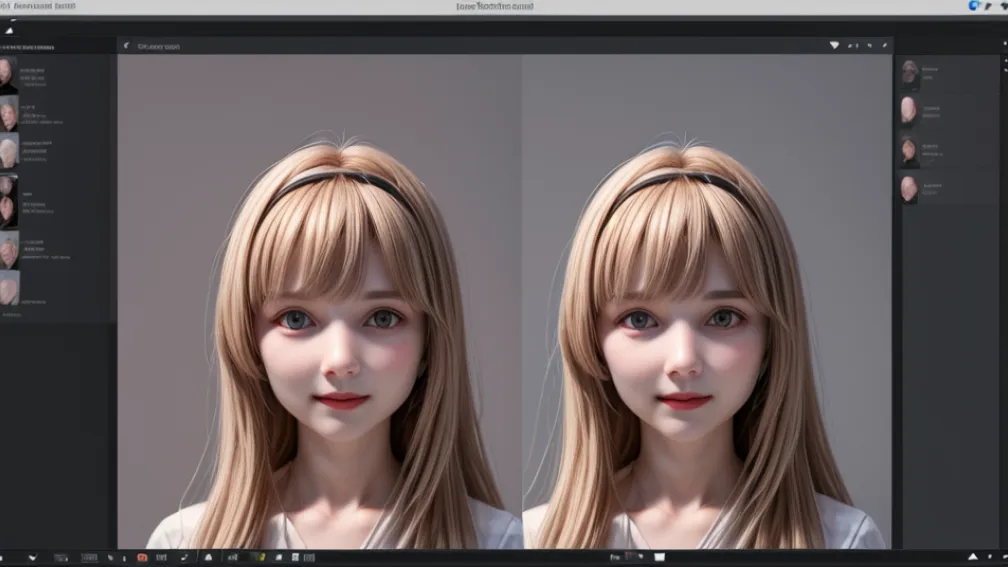Screen dimensions: 1008x567
Task: Select the last face thumbnail in left panel
Action: tap(8, 289)
